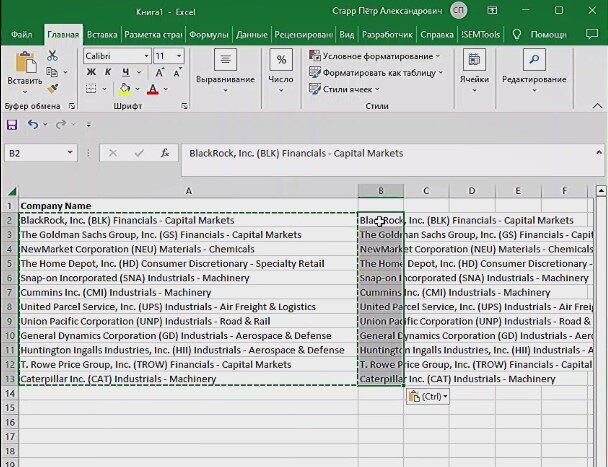This screenshot has height=467, width=608.
Task: Open the Шрифт dialog launcher
Action: tap(185, 106)
